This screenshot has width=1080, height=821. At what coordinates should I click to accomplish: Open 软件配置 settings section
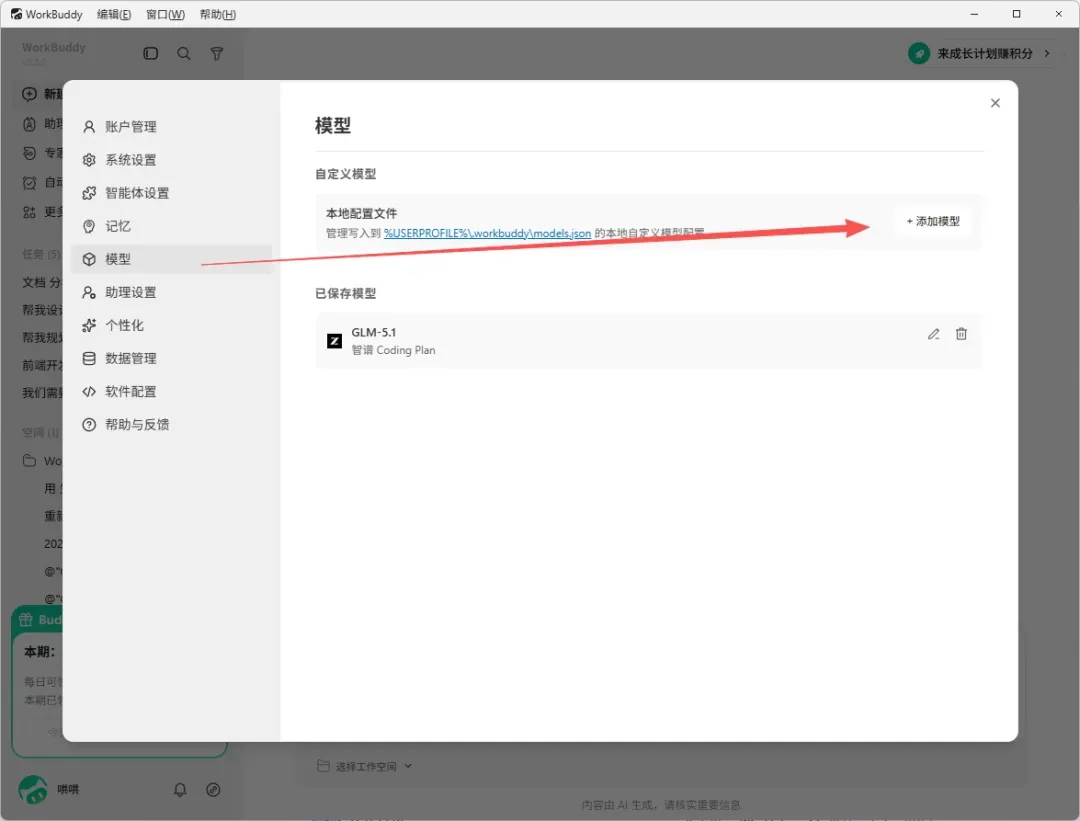(171, 391)
